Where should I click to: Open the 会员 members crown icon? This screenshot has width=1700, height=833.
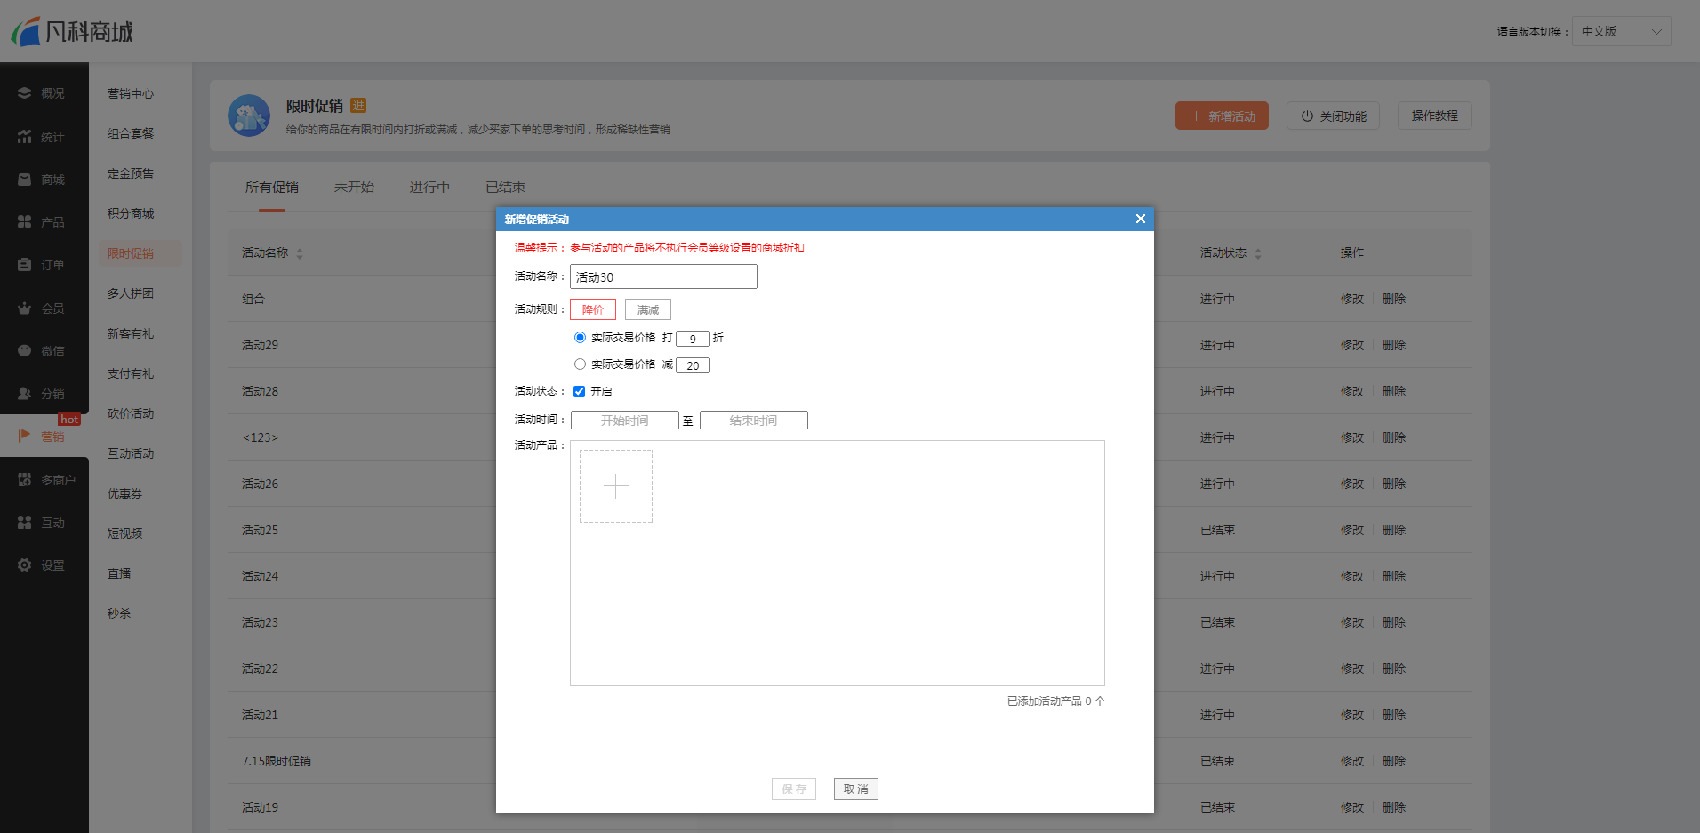click(24, 308)
